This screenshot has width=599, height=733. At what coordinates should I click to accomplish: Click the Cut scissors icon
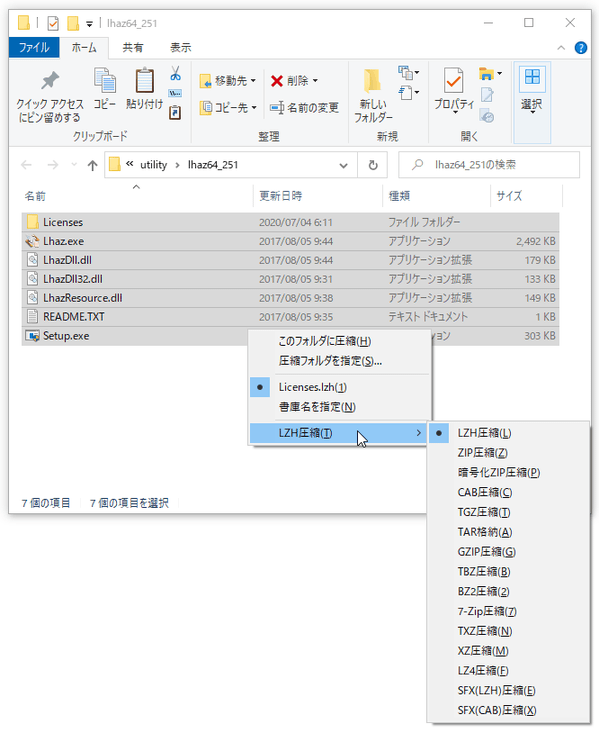tap(175, 73)
